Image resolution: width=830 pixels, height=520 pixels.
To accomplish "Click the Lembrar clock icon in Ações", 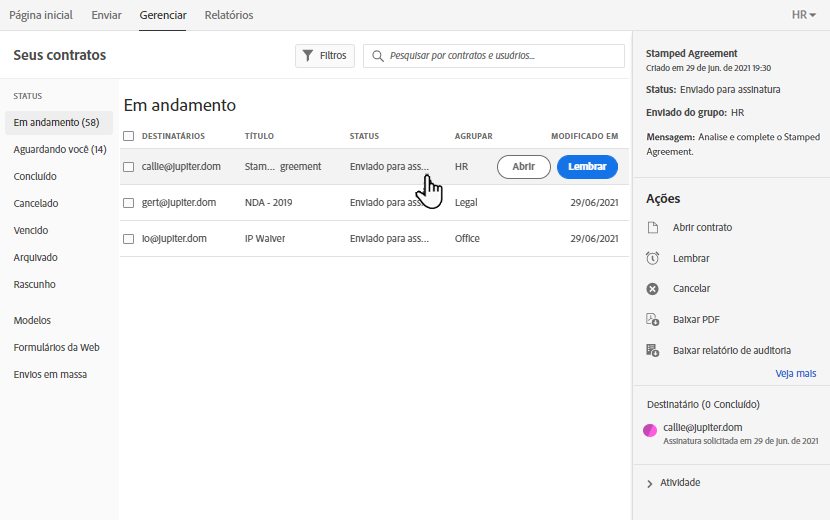I will tap(652, 259).
